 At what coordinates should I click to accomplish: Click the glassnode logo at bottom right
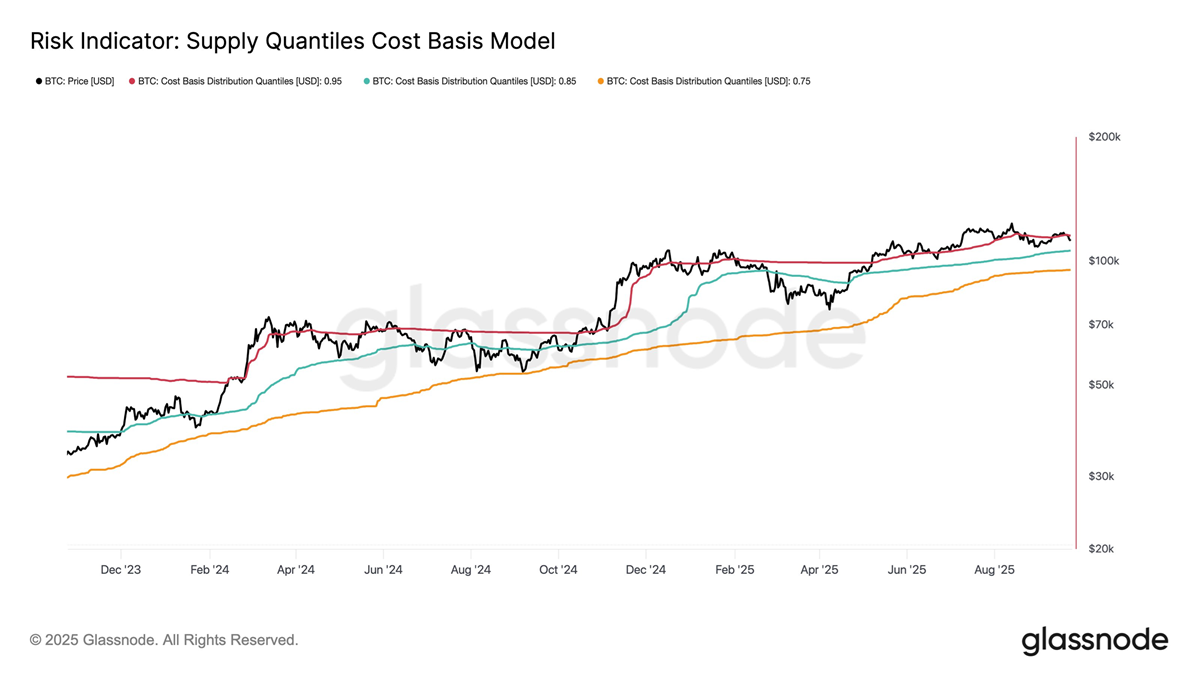pos(1094,640)
